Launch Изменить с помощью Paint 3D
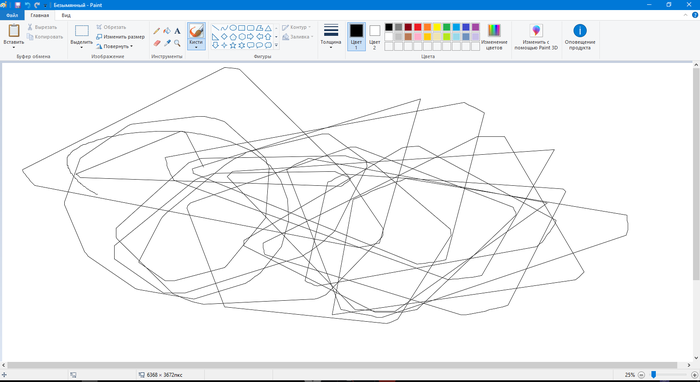 click(536, 37)
